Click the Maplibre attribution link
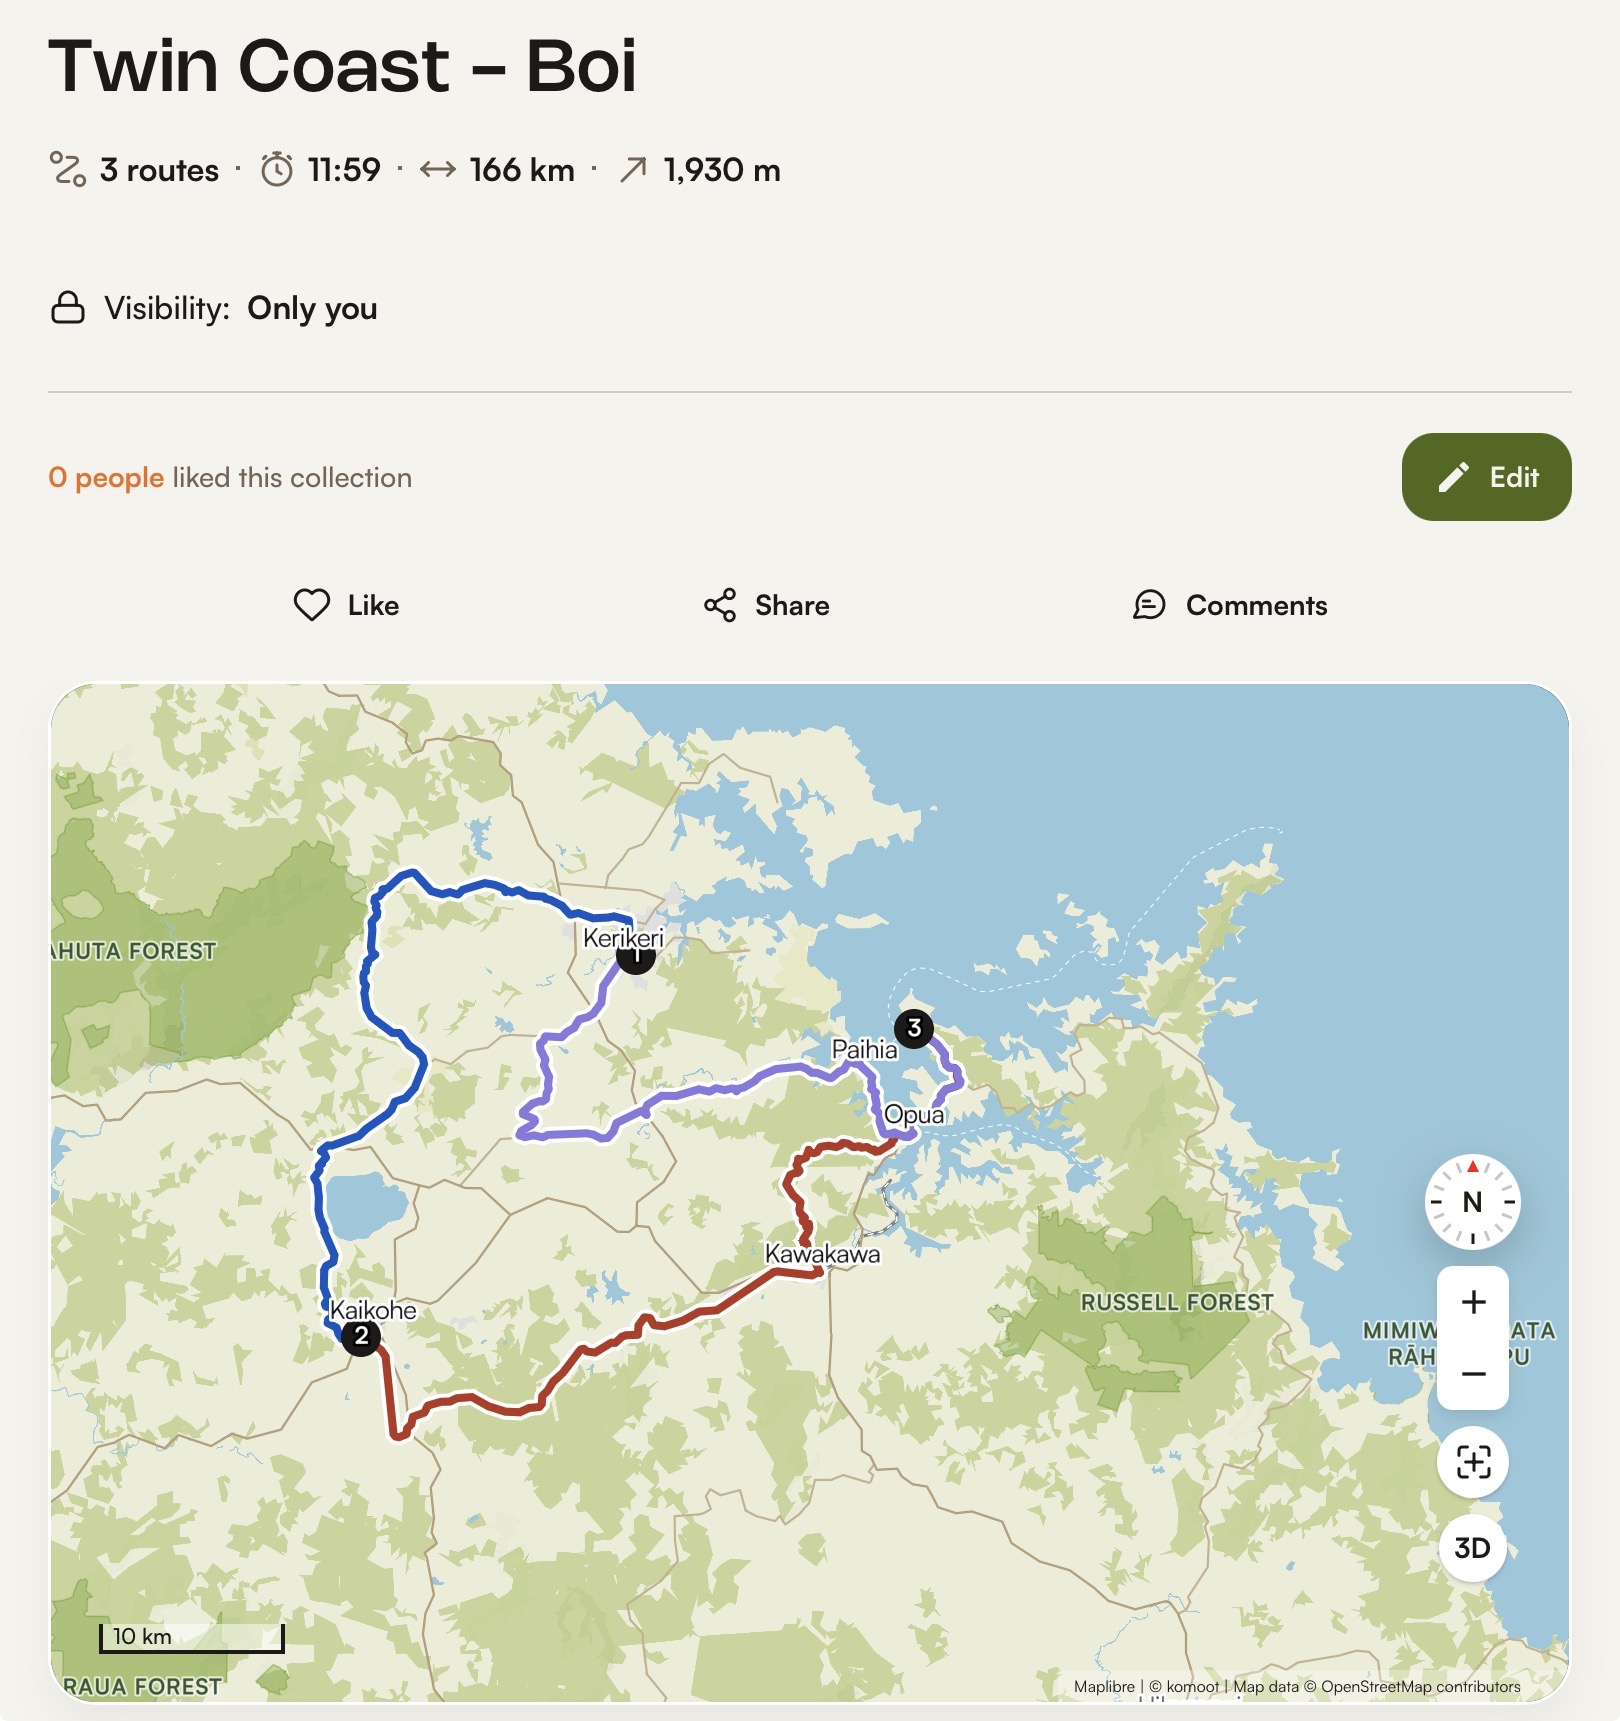Screen dimensions: 1620x1721 pyautogui.click(x=1104, y=1687)
